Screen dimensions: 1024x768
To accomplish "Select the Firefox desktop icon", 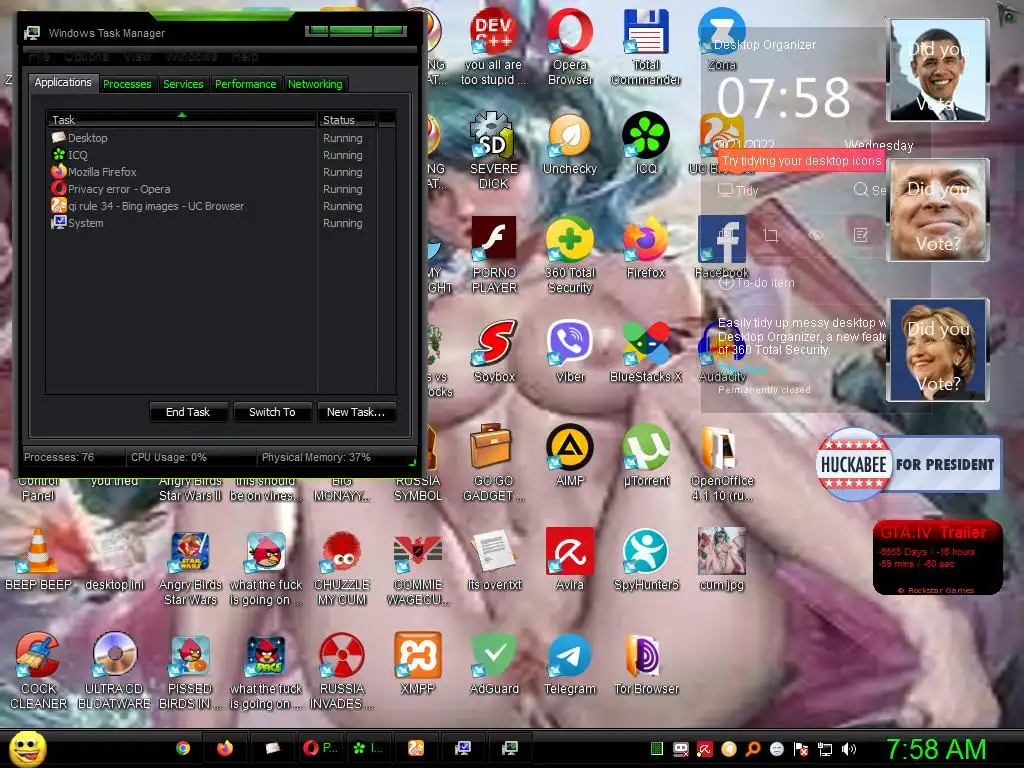I will [x=646, y=248].
